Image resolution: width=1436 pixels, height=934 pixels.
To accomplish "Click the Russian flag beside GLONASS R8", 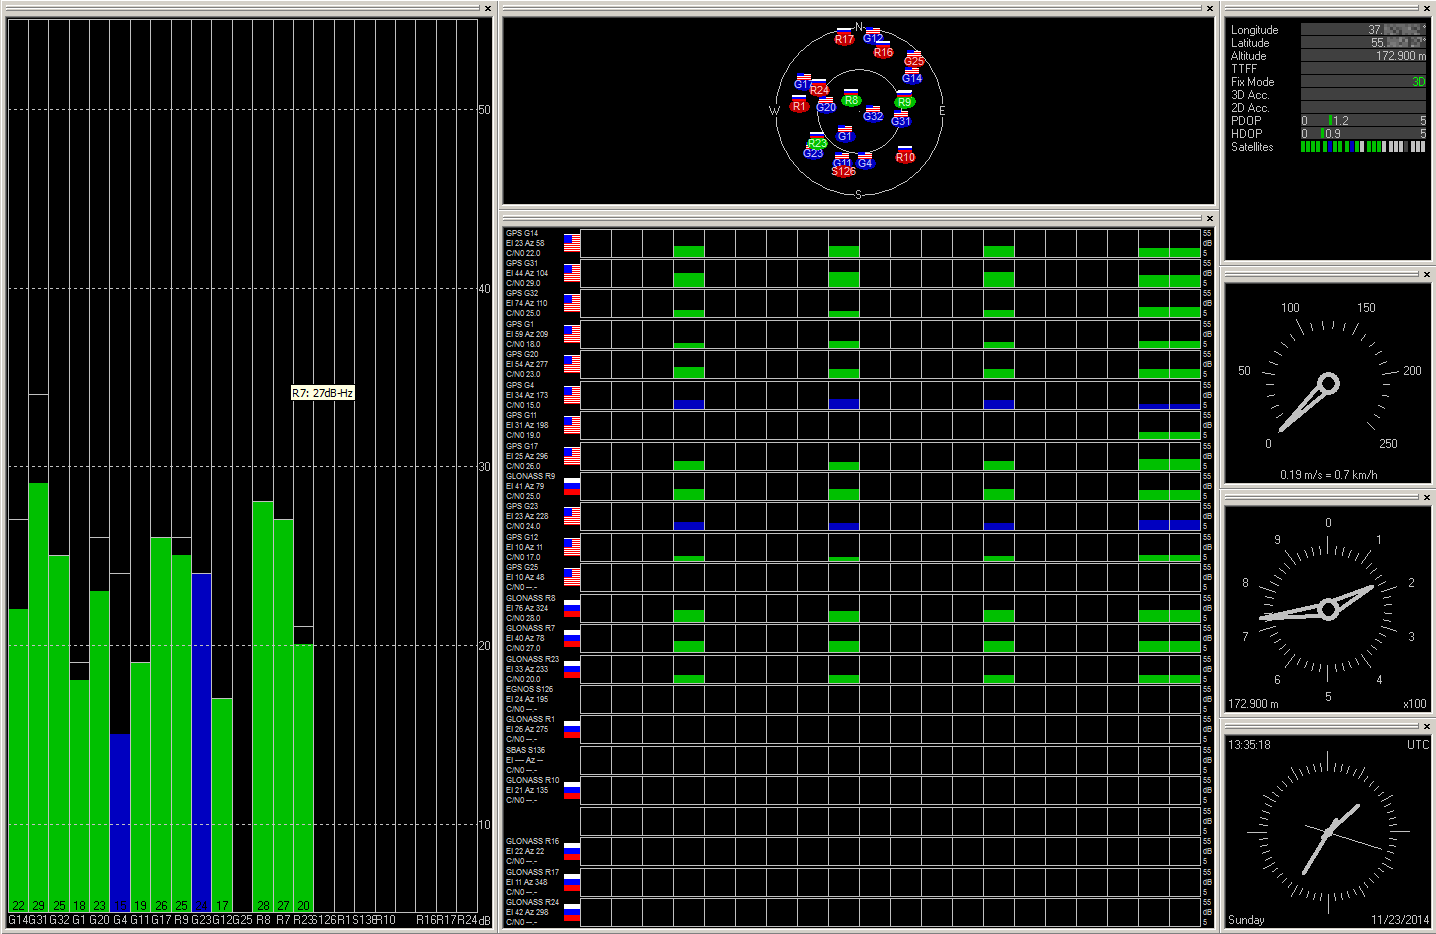I will [571, 608].
